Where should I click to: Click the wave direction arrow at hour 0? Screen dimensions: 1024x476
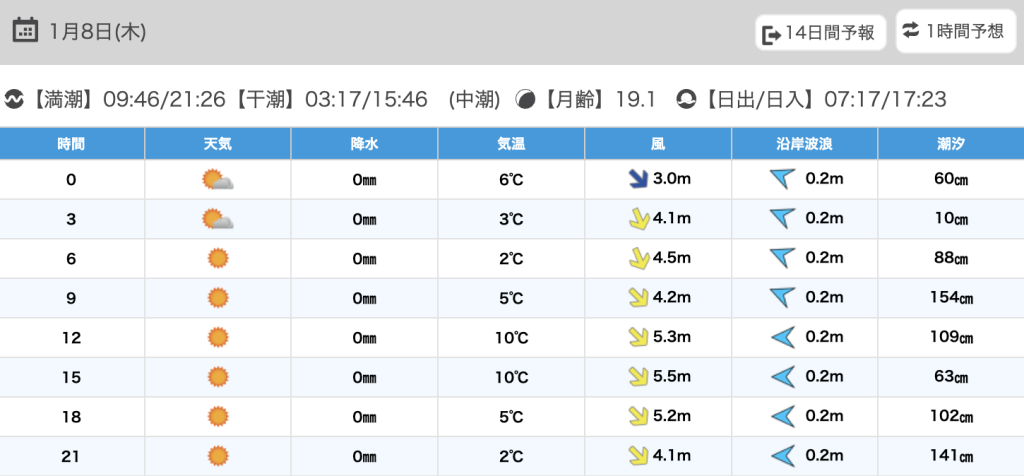781,180
